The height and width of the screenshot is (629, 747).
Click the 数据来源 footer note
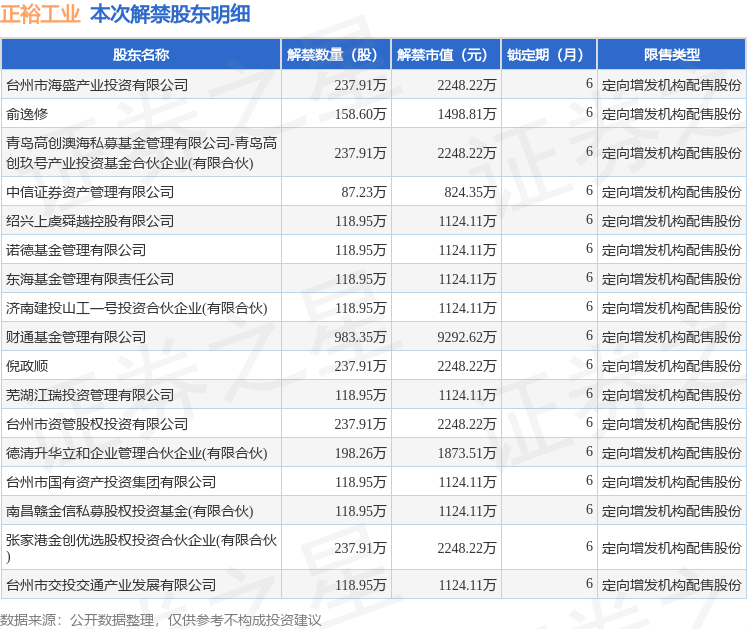click(x=161, y=620)
